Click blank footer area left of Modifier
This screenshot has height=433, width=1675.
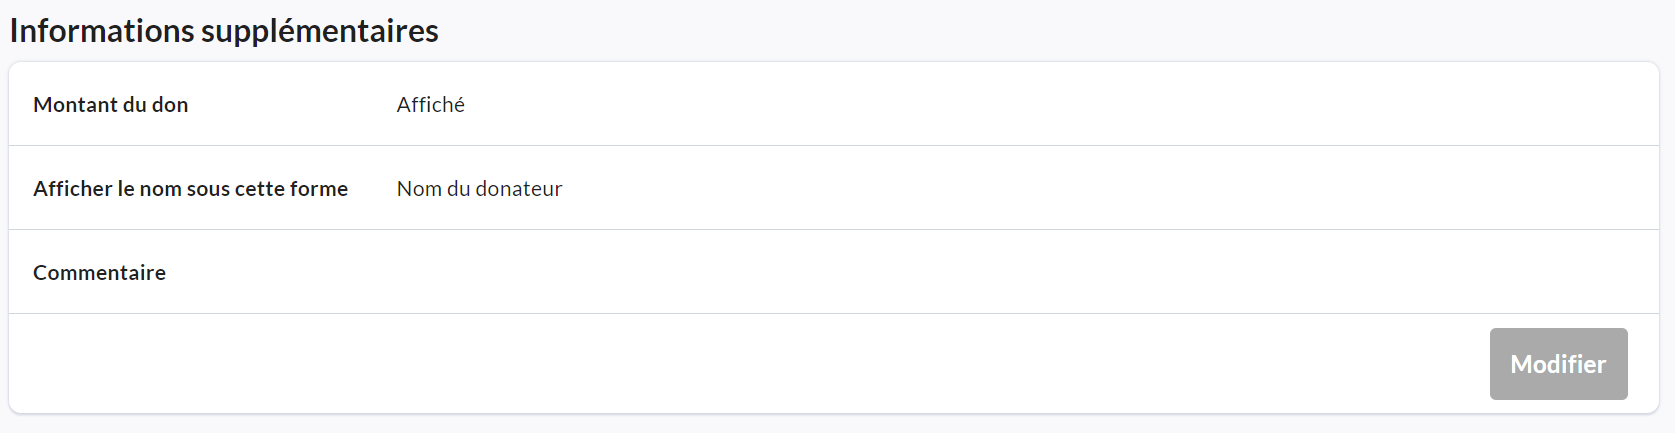[700, 364]
